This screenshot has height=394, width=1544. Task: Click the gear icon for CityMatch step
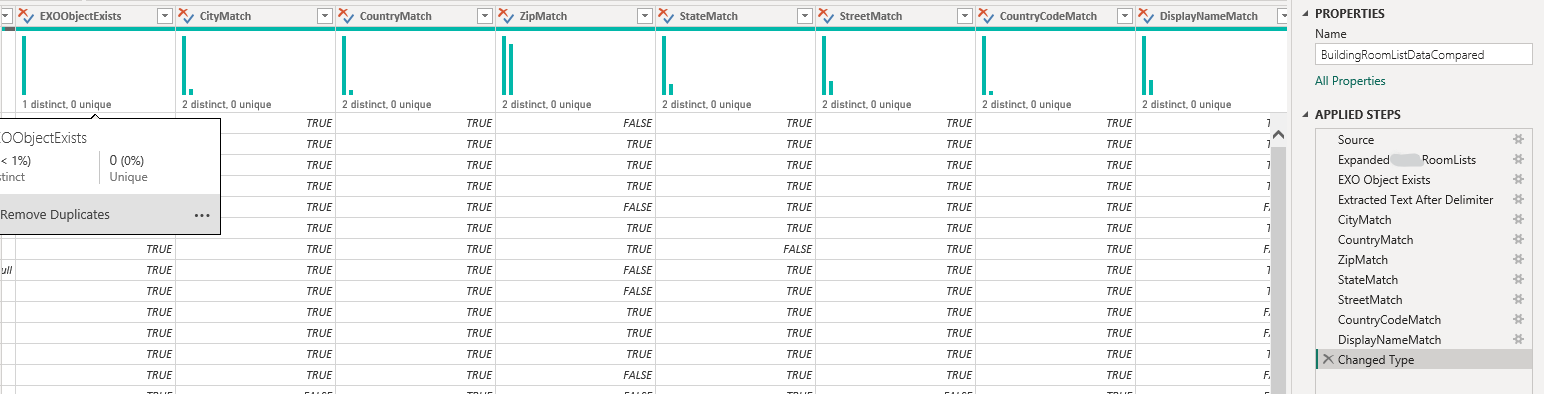[x=1518, y=220]
